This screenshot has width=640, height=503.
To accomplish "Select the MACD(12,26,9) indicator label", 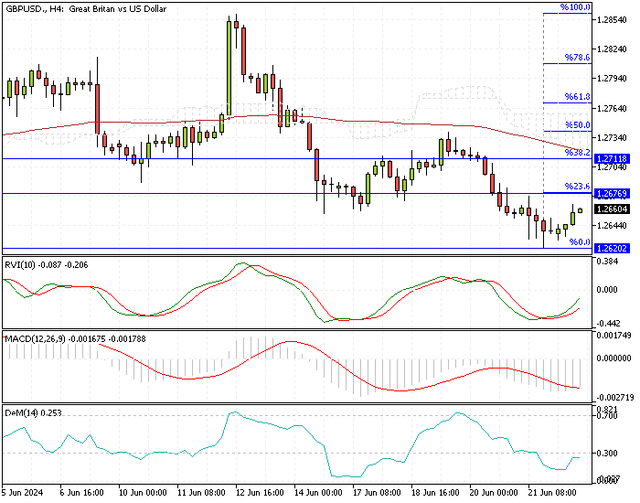I will pos(75,339).
